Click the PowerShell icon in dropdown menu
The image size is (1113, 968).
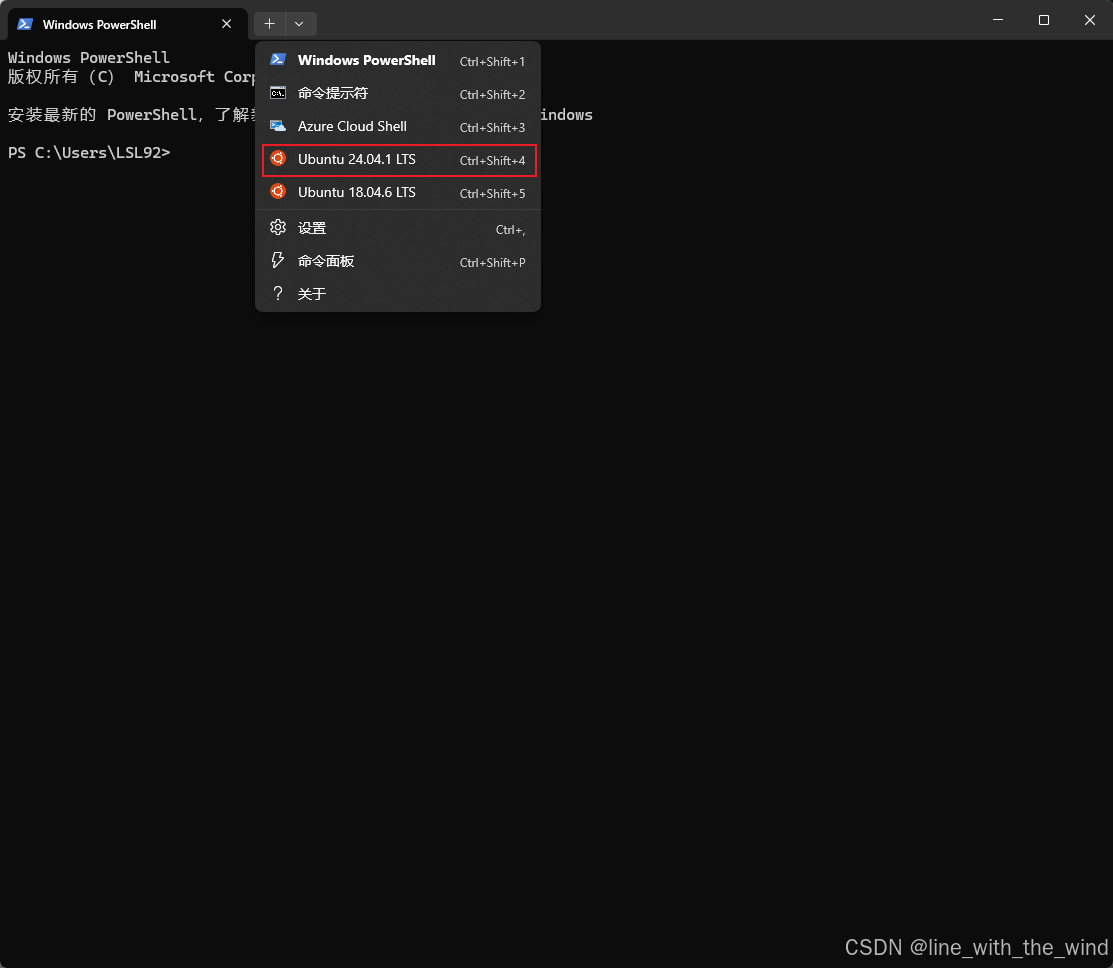(x=278, y=60)
